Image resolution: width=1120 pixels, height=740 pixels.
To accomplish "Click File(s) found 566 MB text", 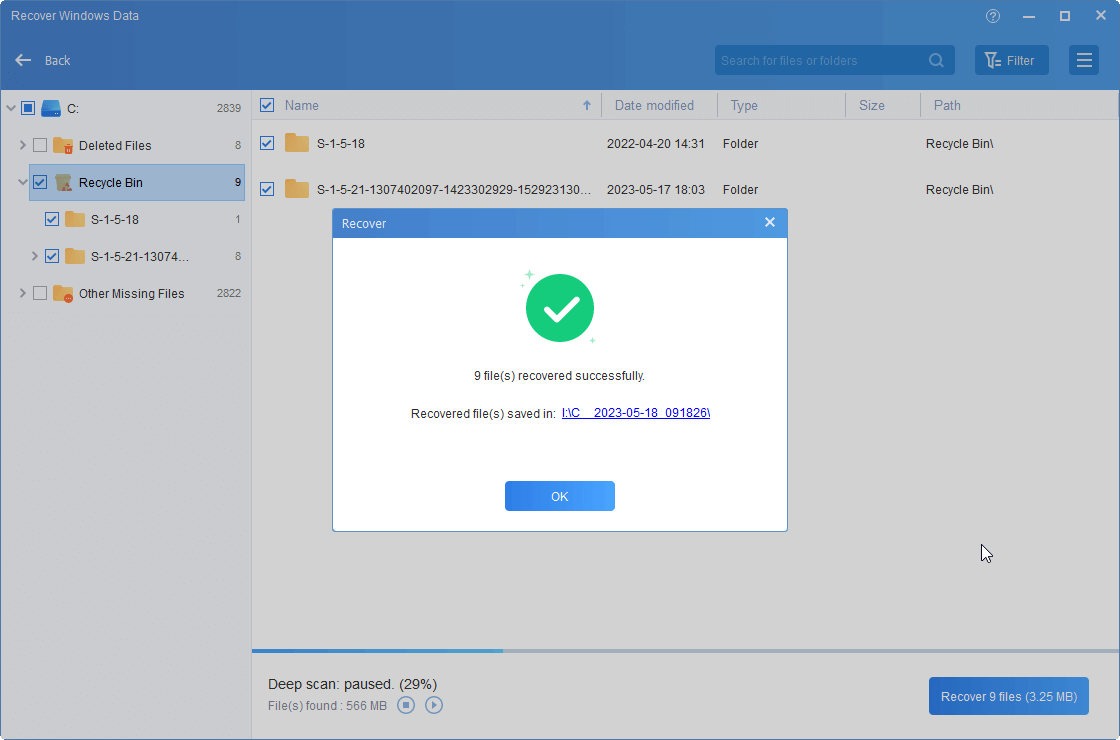I will pyautogui.click(x=327, y=706).
